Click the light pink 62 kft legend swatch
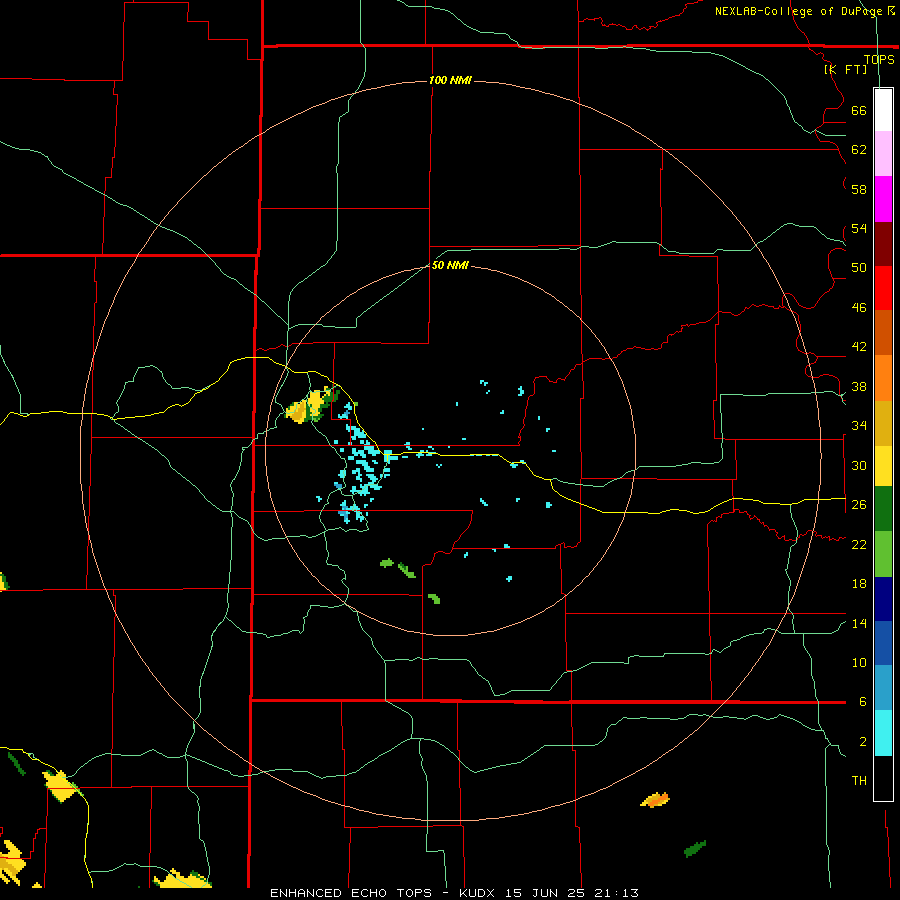 883,154
